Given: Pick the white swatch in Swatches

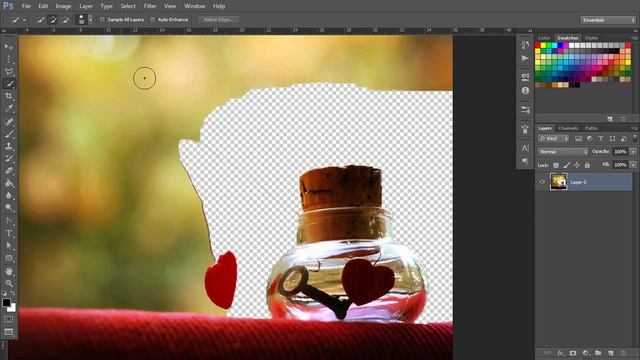Looking at the screenshot, I should [572, 45].
